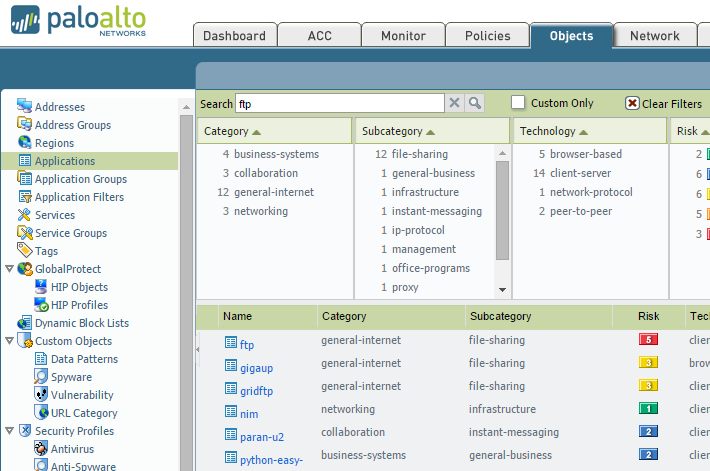710x471 pixels.
Task: Click the green risk 1 badge for nim
Action: [x=648, y=409]
